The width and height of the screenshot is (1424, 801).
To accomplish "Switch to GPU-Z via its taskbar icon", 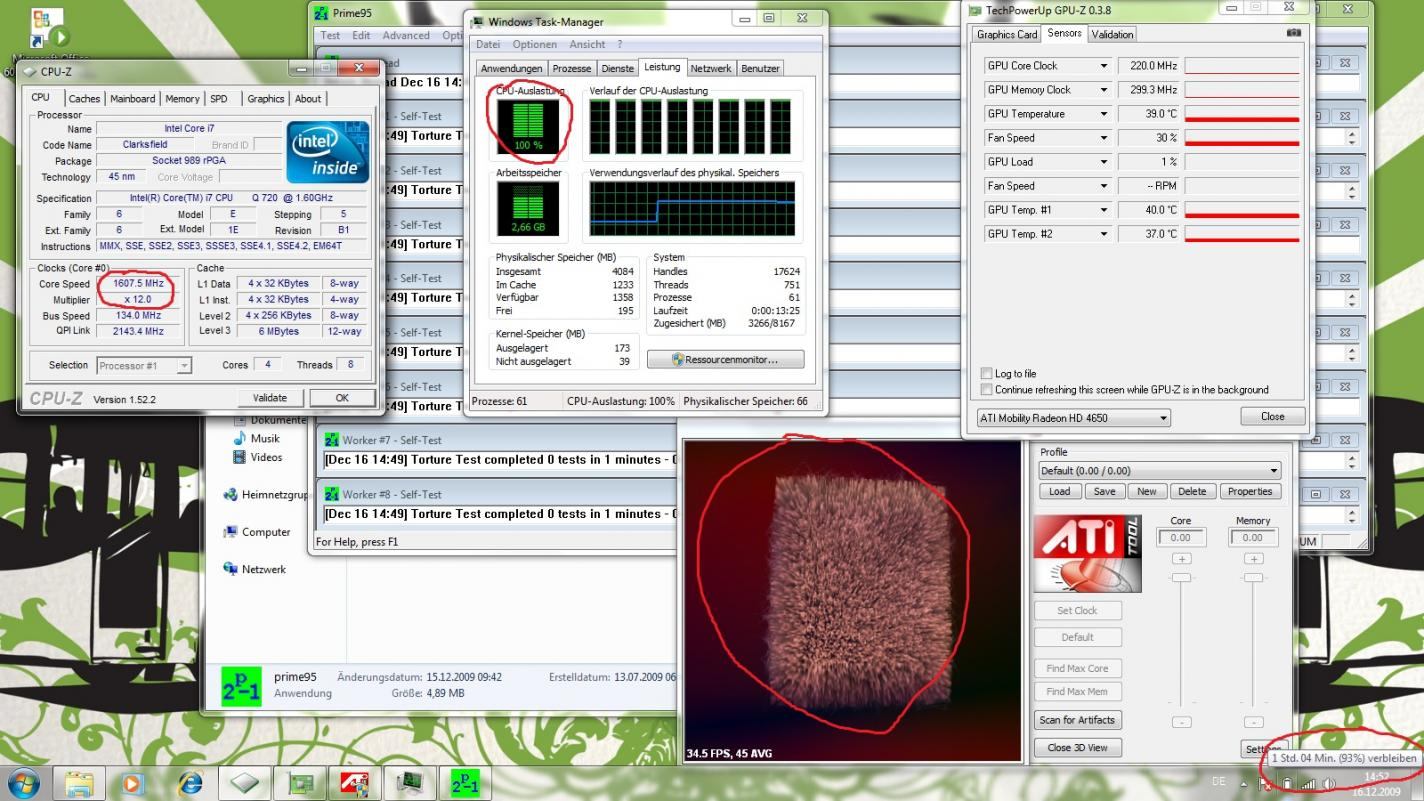I will (300, 782).
